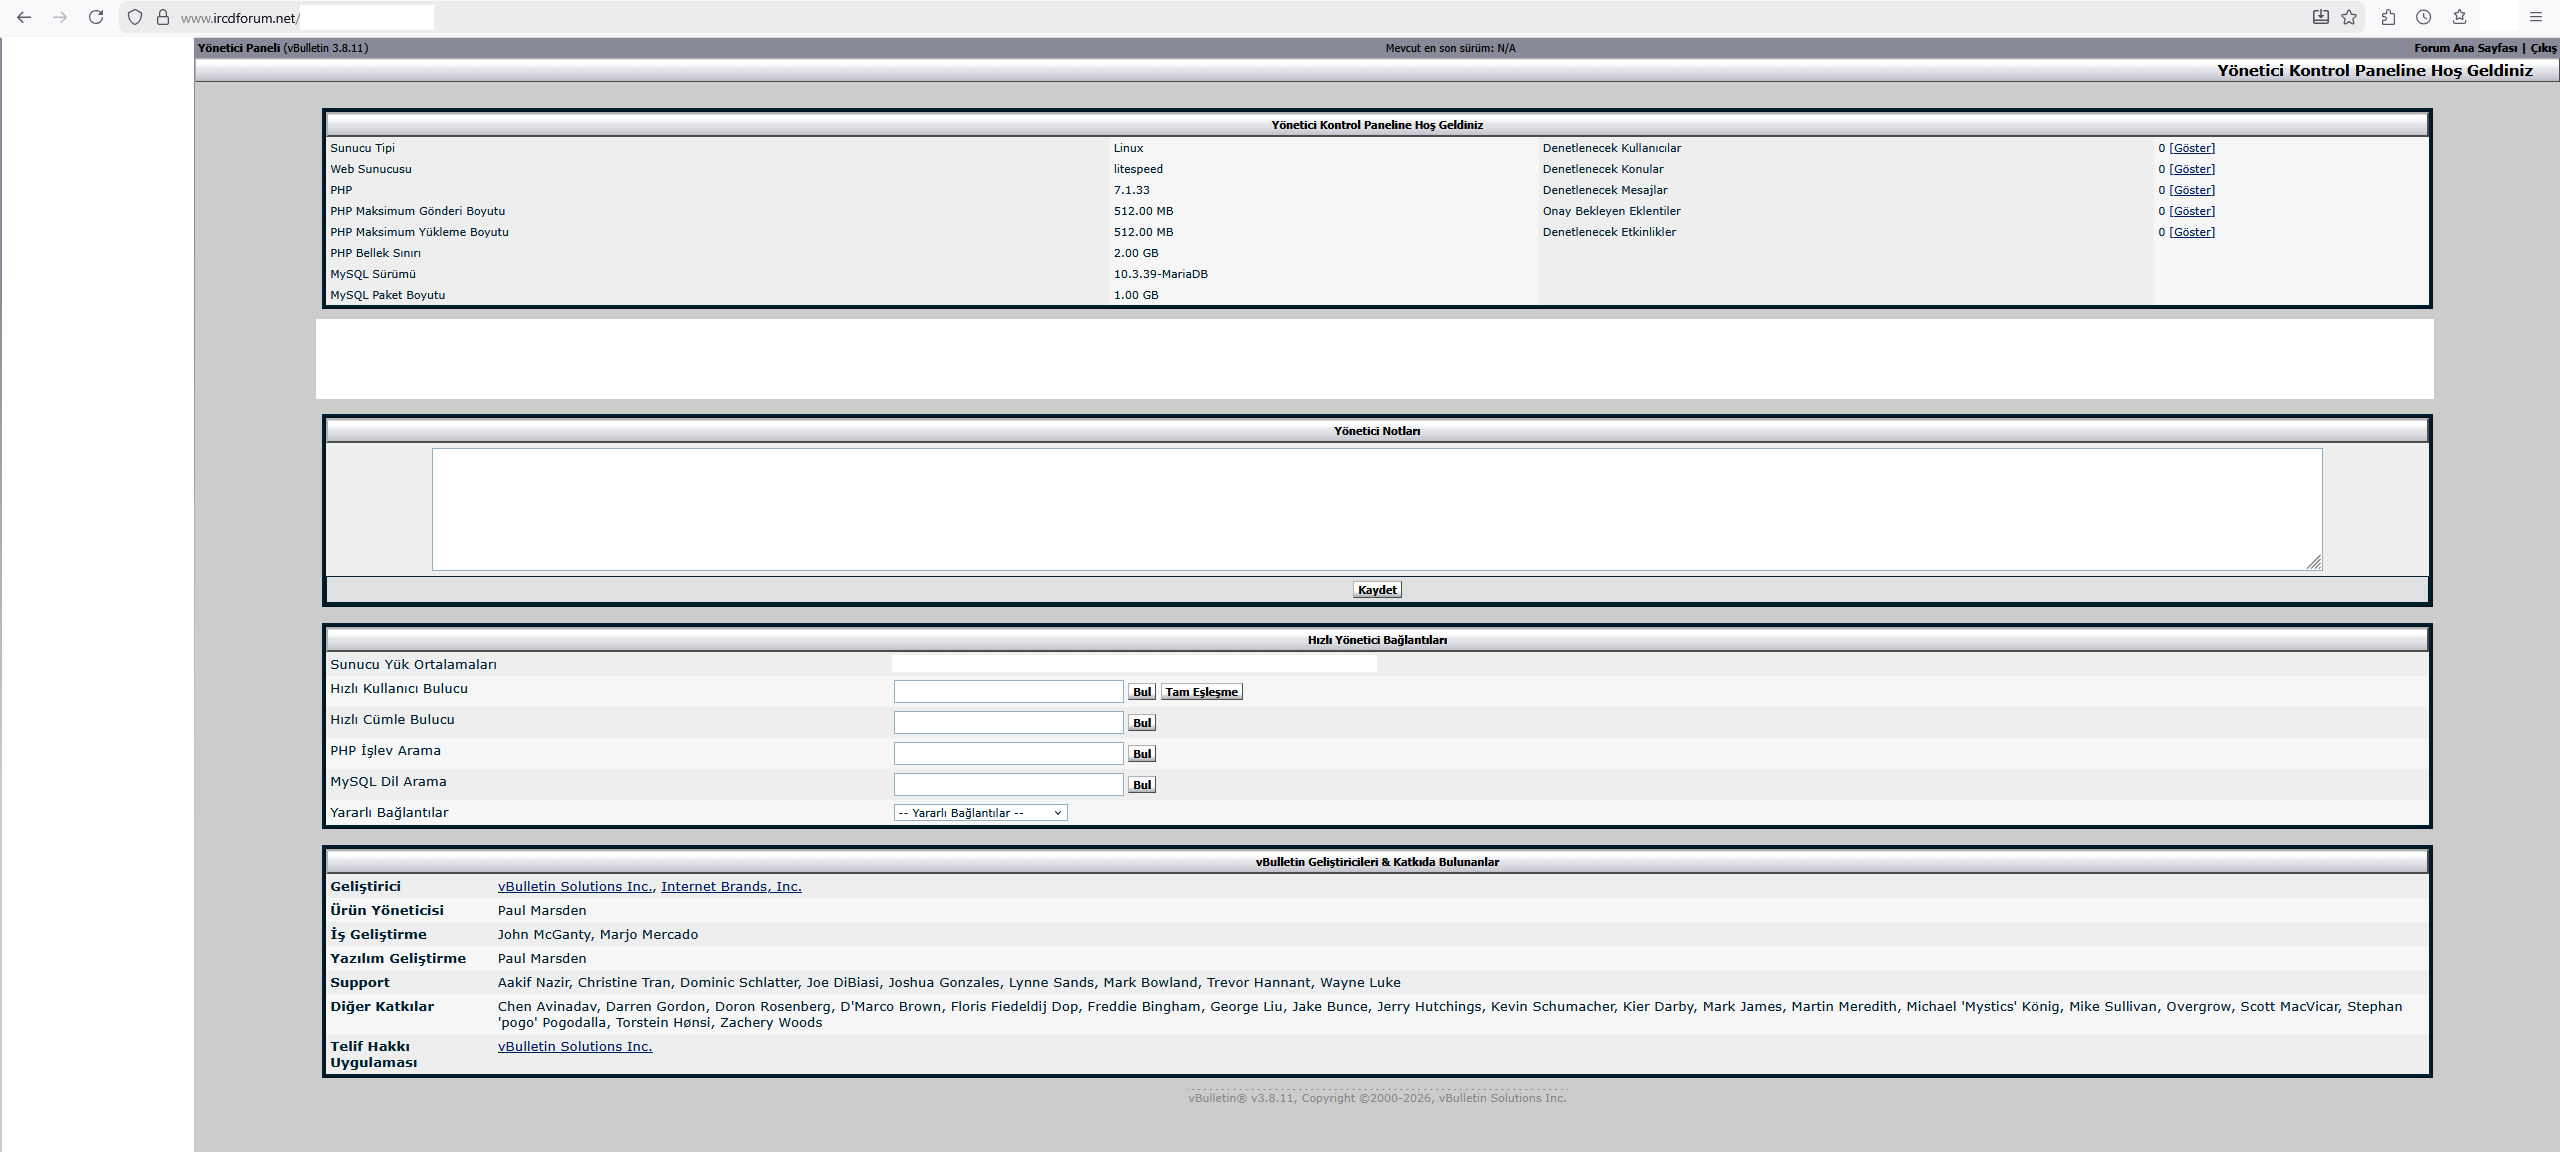Viewport: 2560px width, 1152px height.
Task: Click the install/save page icon in address bar
Action: click(x=2321, y=17)
